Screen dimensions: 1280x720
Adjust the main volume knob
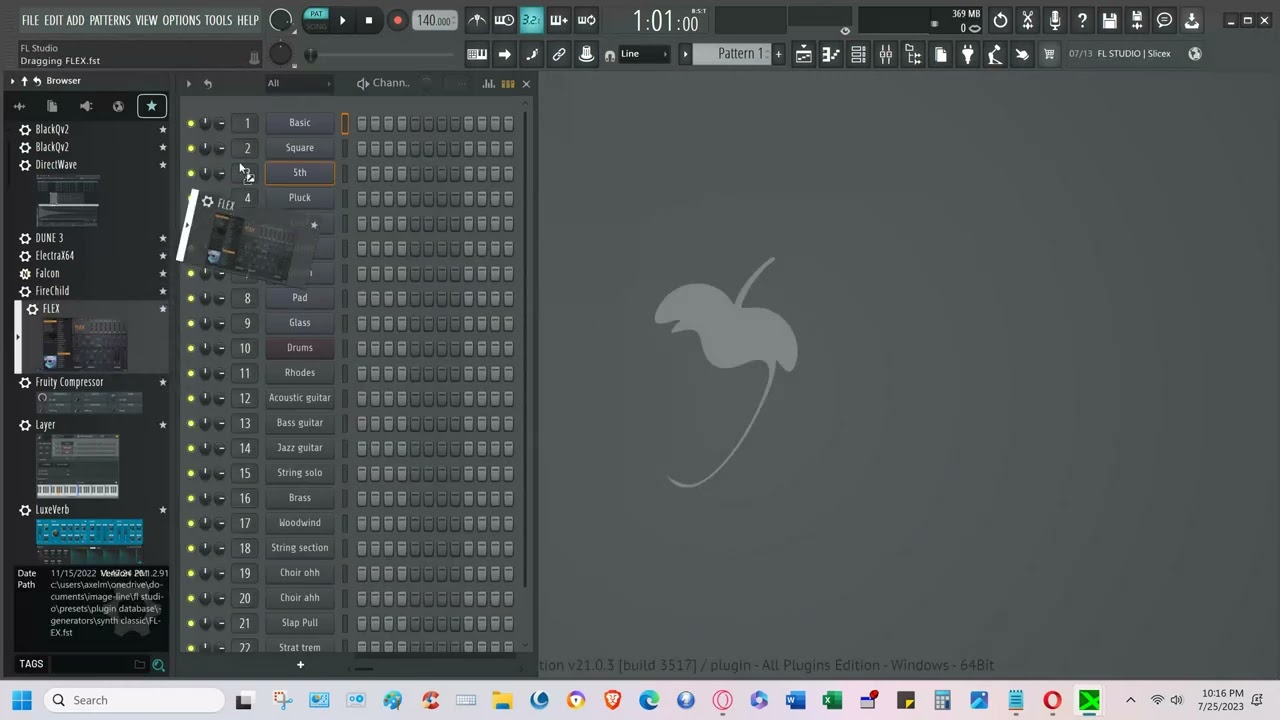(281, 20)
